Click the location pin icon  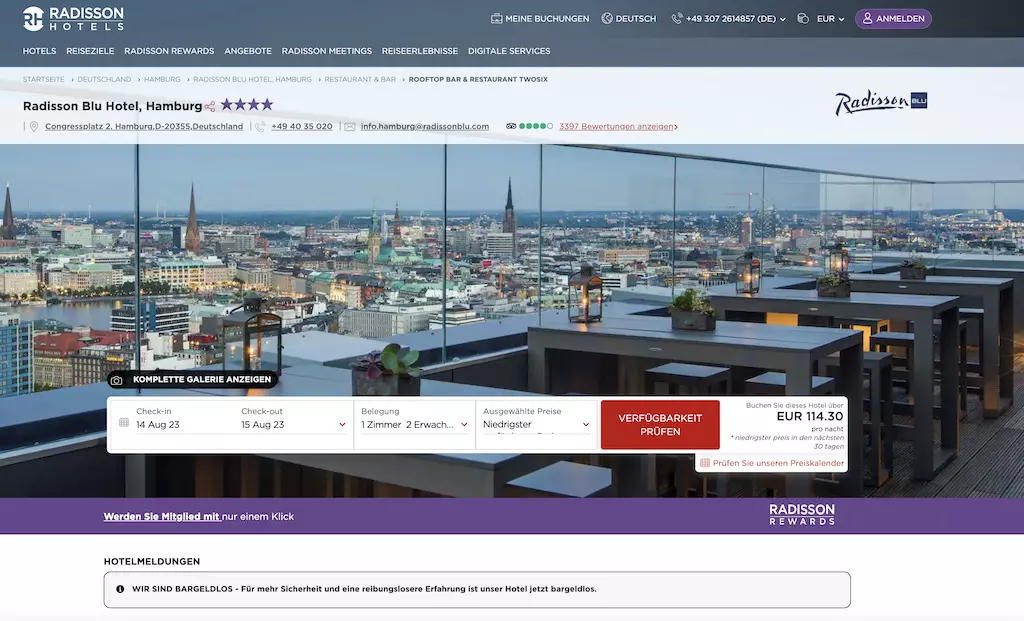(x=34, y=127)
